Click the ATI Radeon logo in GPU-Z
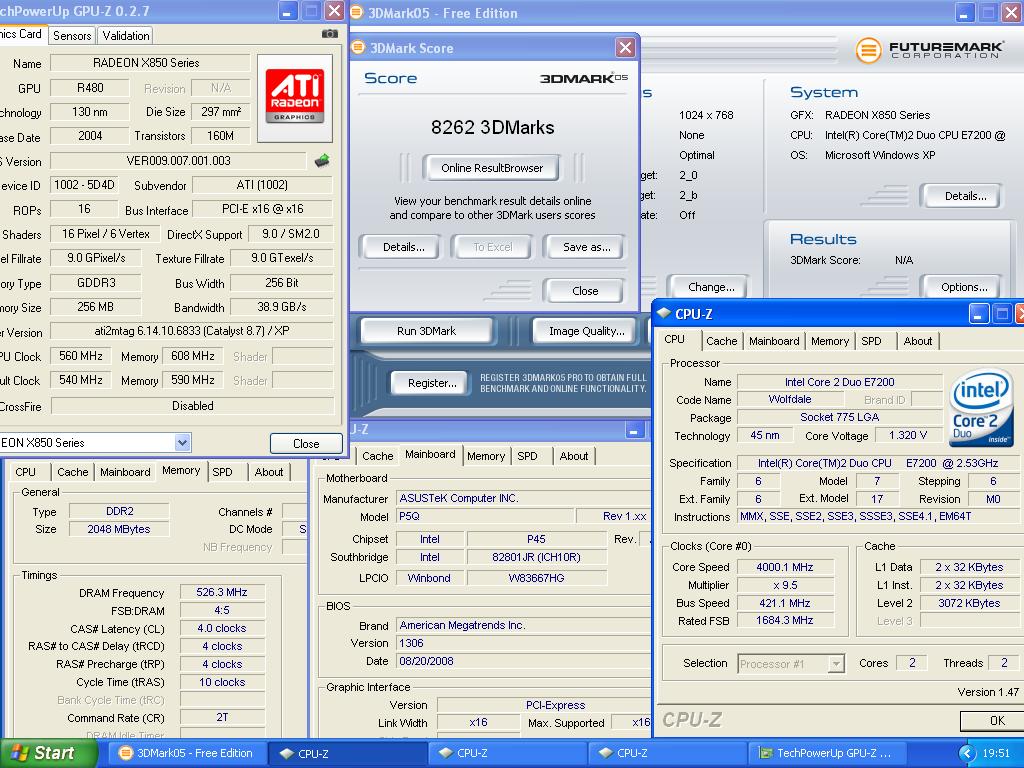The width and height of the screenshot is (1024, 768). coord(295,97)
